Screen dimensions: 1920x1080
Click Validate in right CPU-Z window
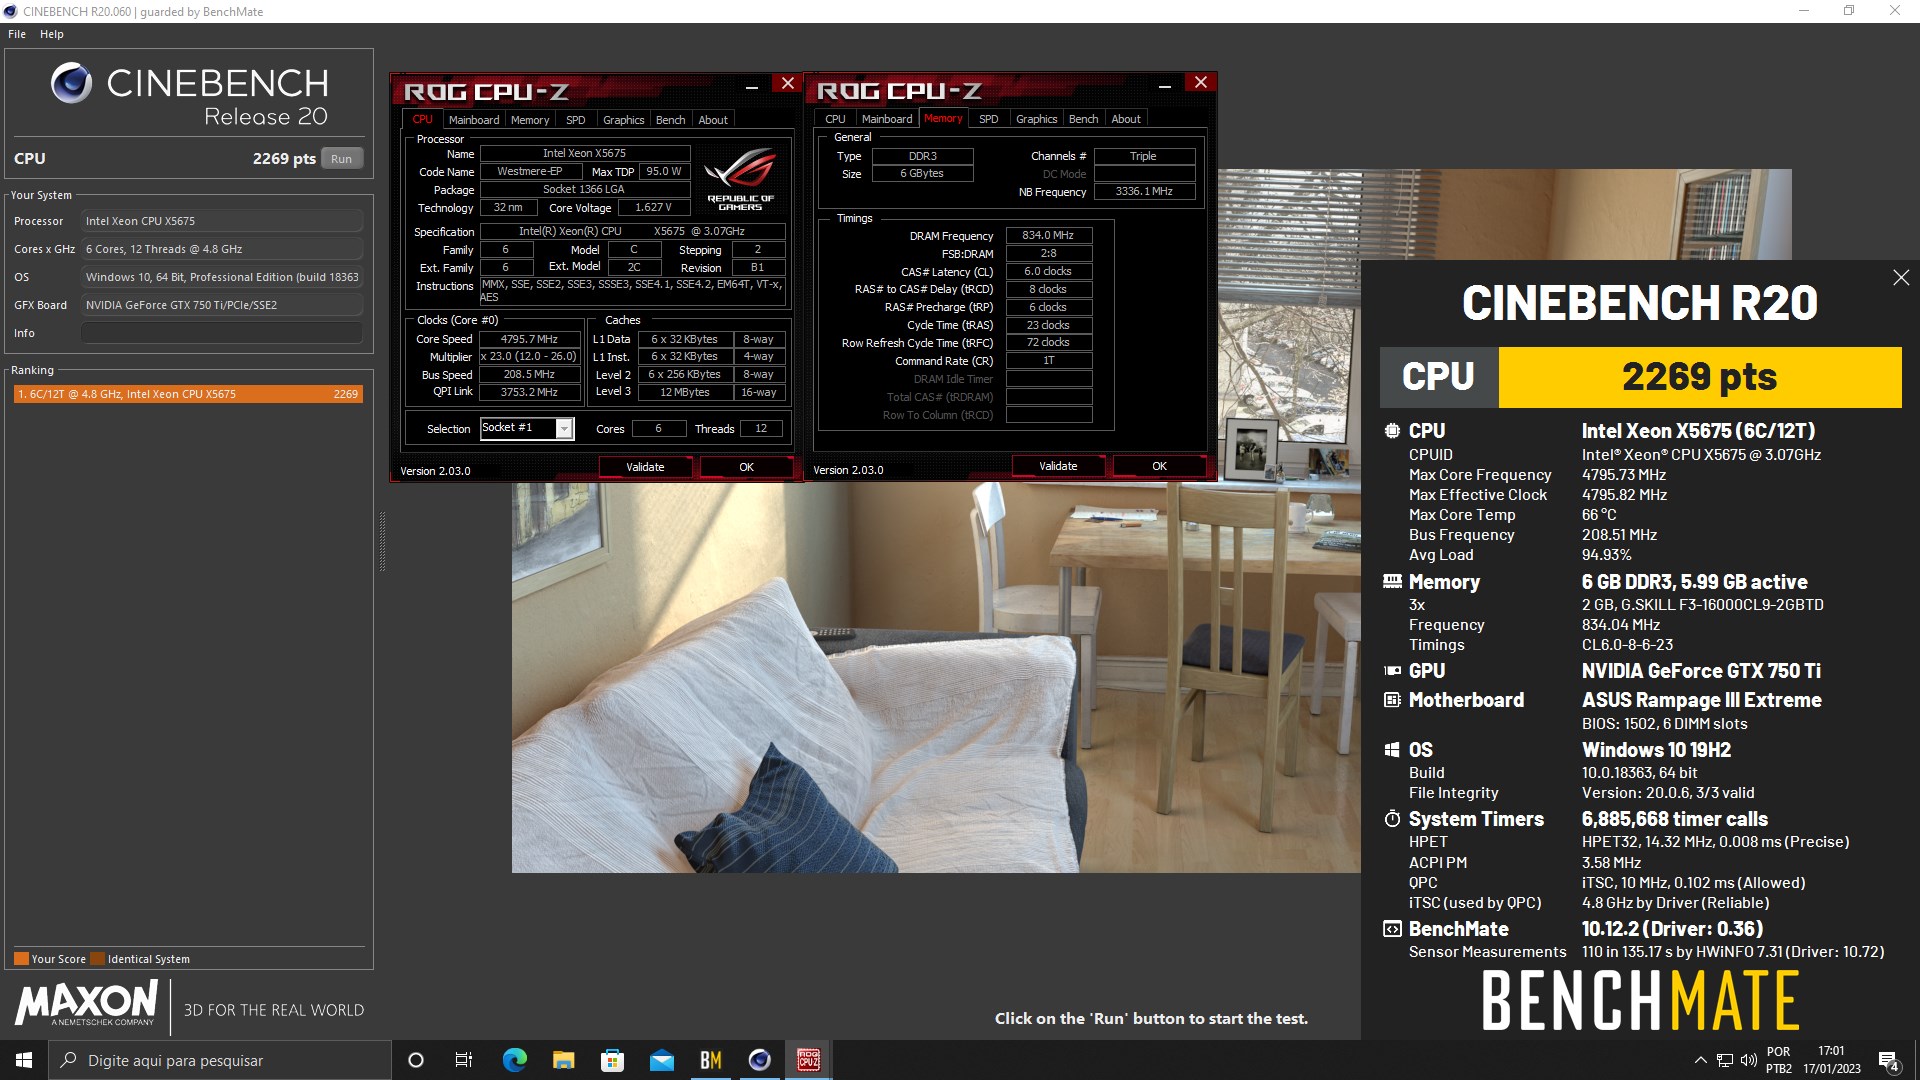tap(1058, 466)
